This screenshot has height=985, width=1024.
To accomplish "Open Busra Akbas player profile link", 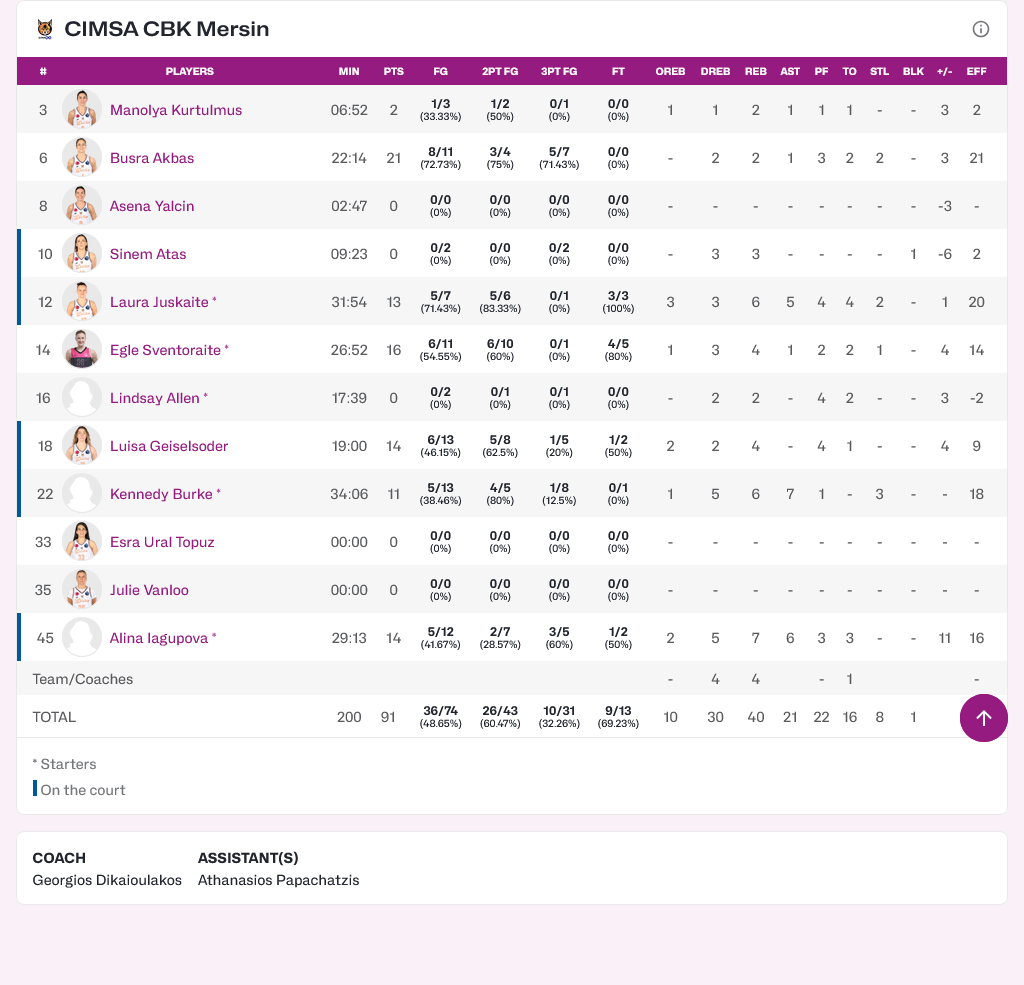I will 152,158.
